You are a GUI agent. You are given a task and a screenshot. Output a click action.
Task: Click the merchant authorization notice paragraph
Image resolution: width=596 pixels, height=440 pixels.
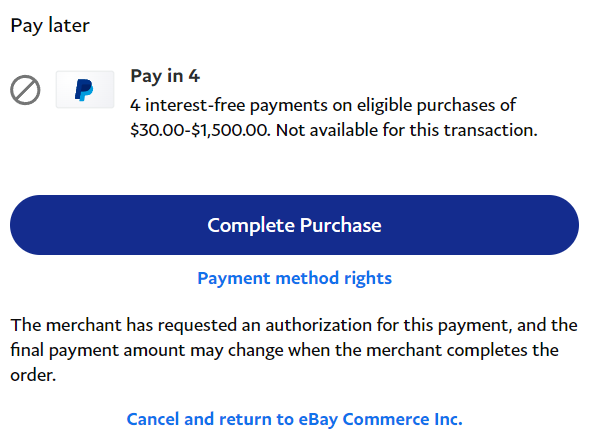(294, 350)
